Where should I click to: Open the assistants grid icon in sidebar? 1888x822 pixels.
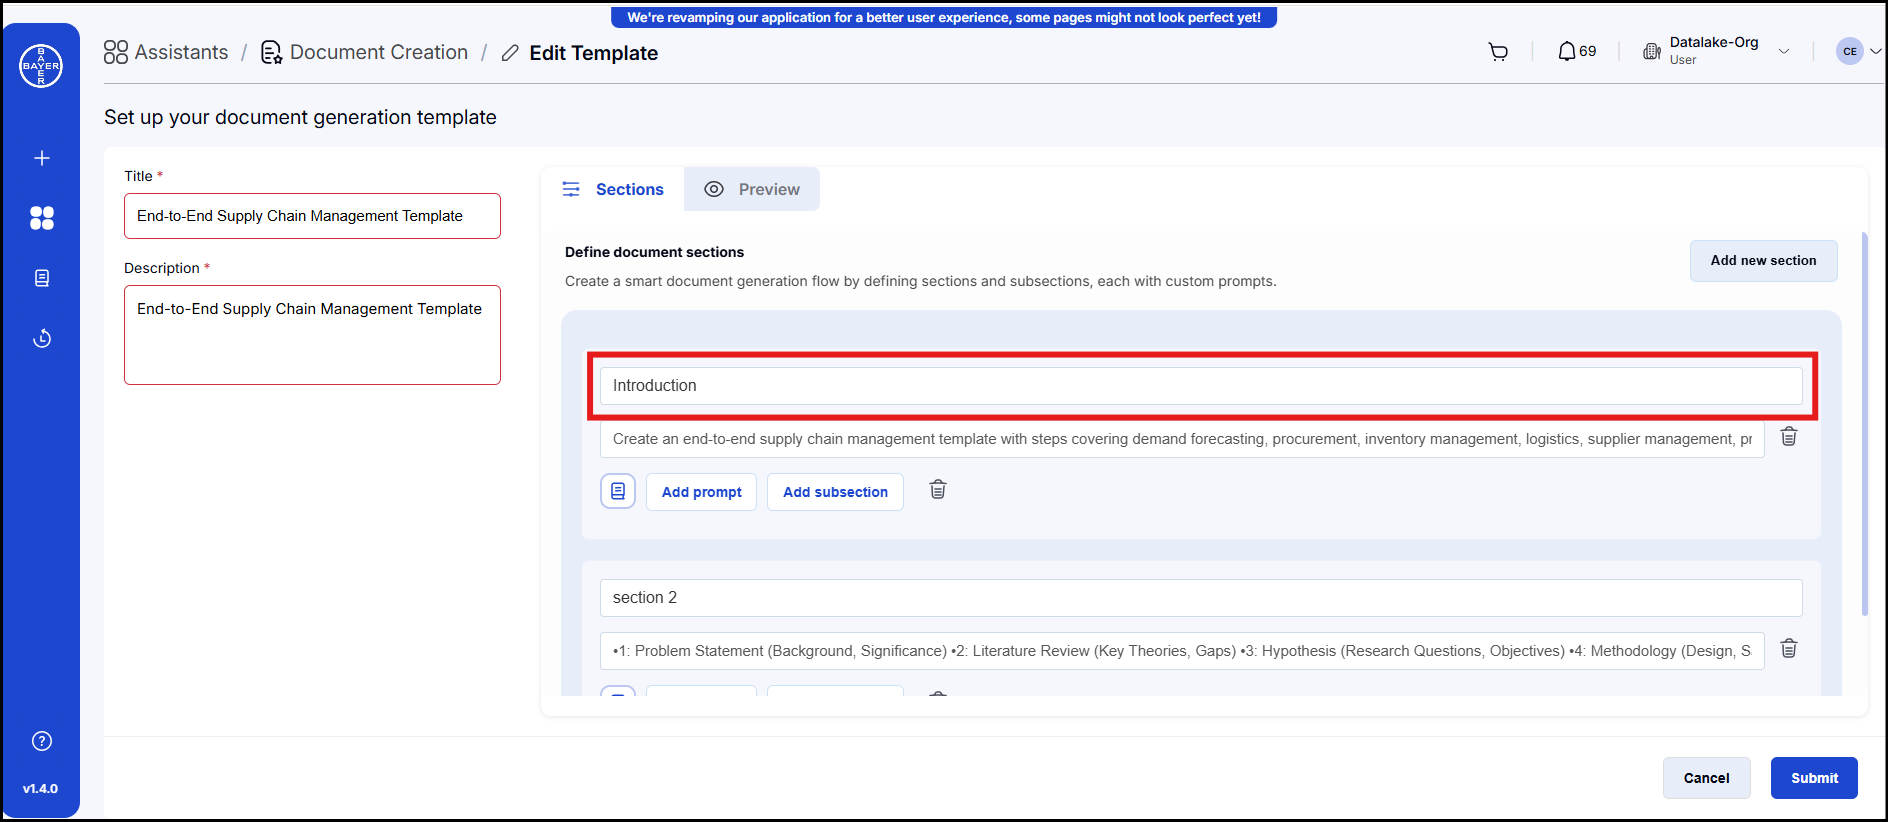[42, 218]
